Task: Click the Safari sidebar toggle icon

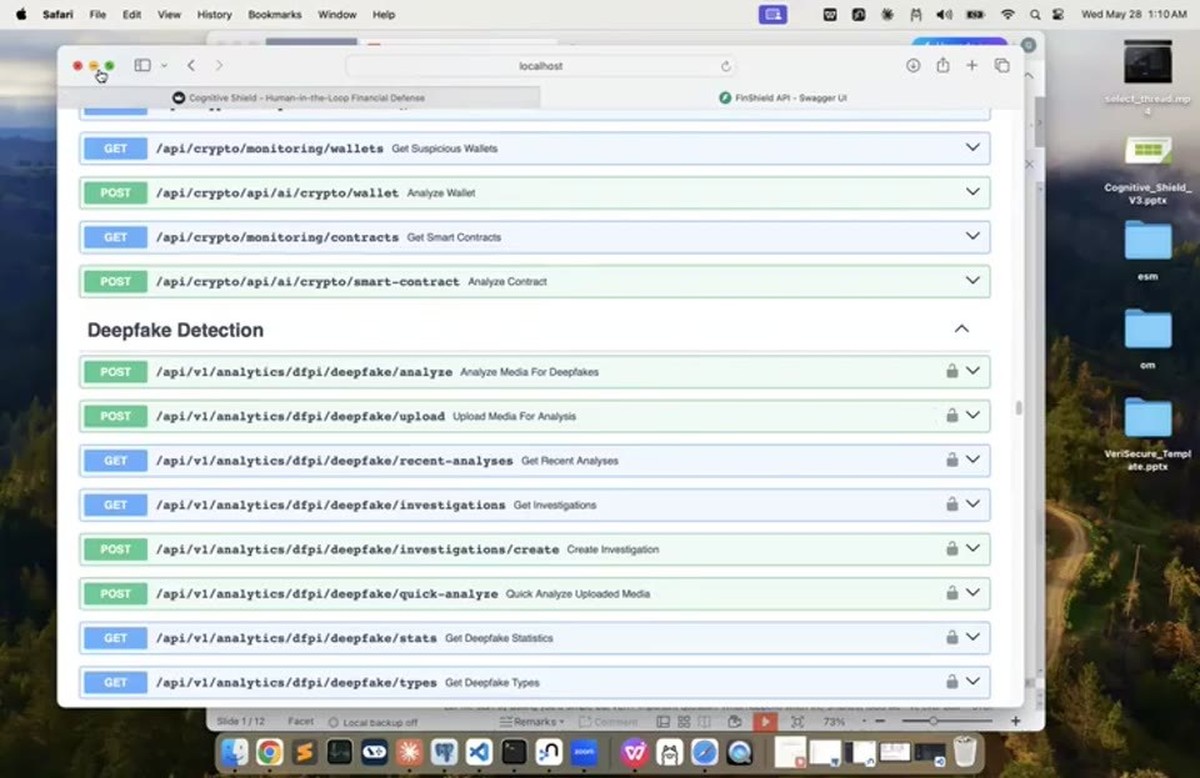Action: (x=143, y=65)
